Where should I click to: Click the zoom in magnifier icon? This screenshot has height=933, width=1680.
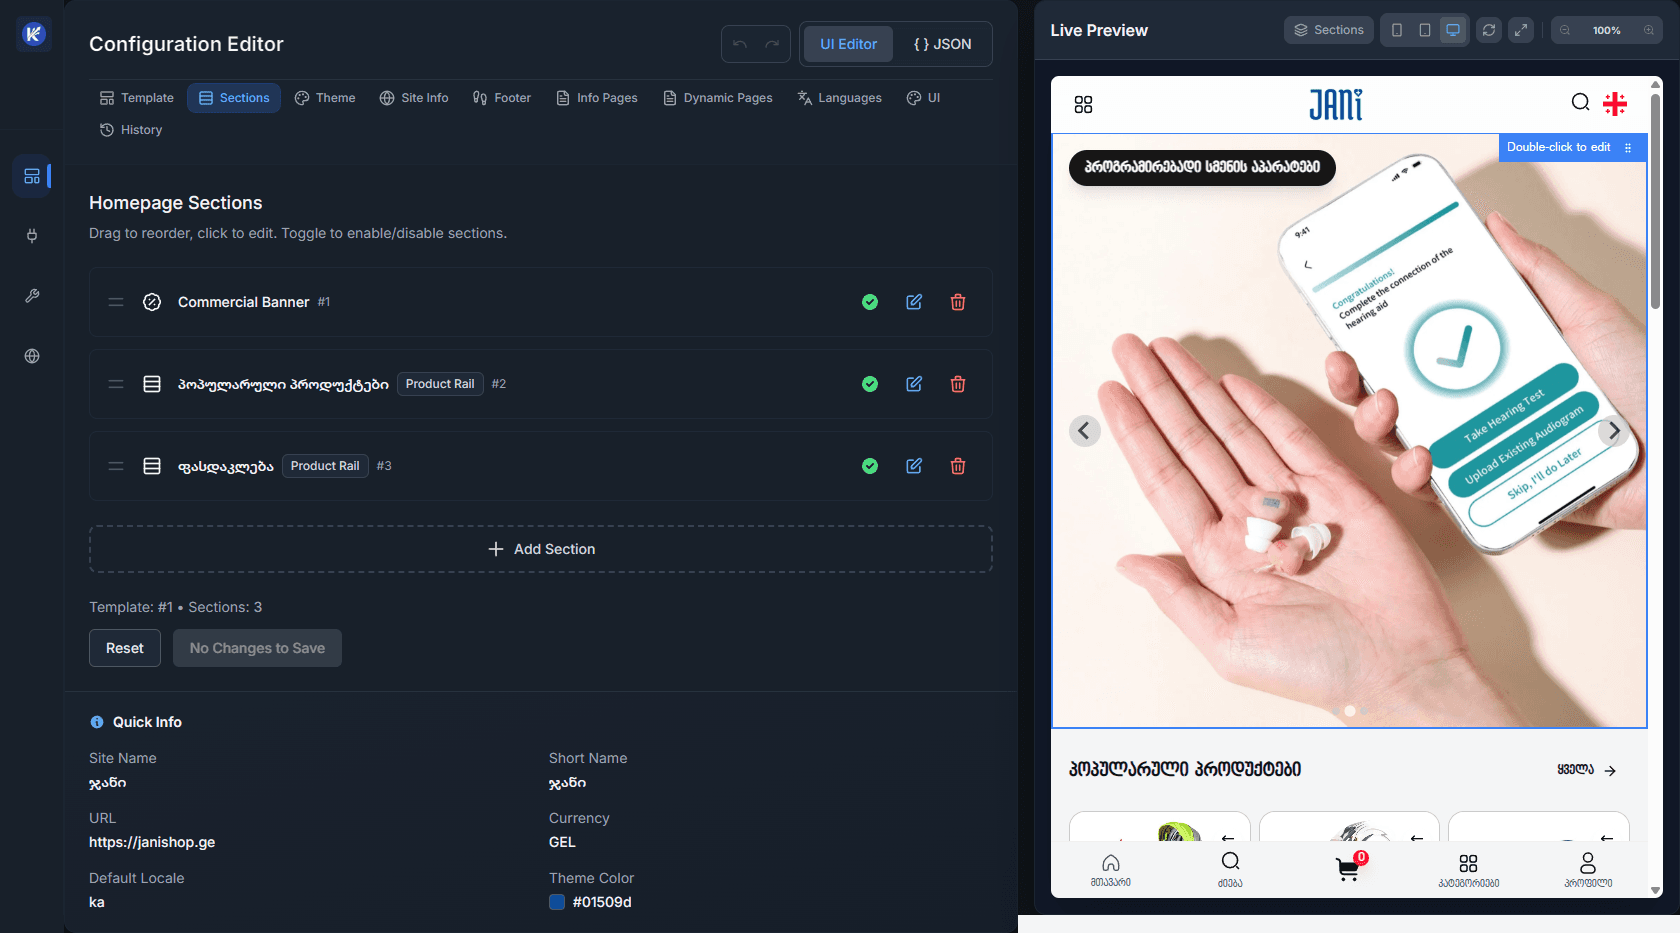pyautogui.click(x=1649, y=30)
